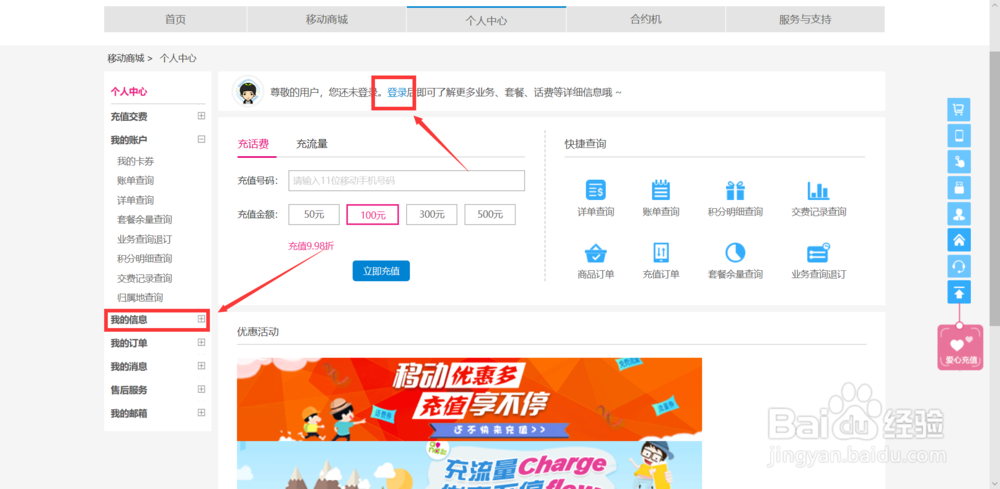This screenshot has width=1000, height=489.
Task: Select the 100元 recharge amount
Action: pos(372,215)
